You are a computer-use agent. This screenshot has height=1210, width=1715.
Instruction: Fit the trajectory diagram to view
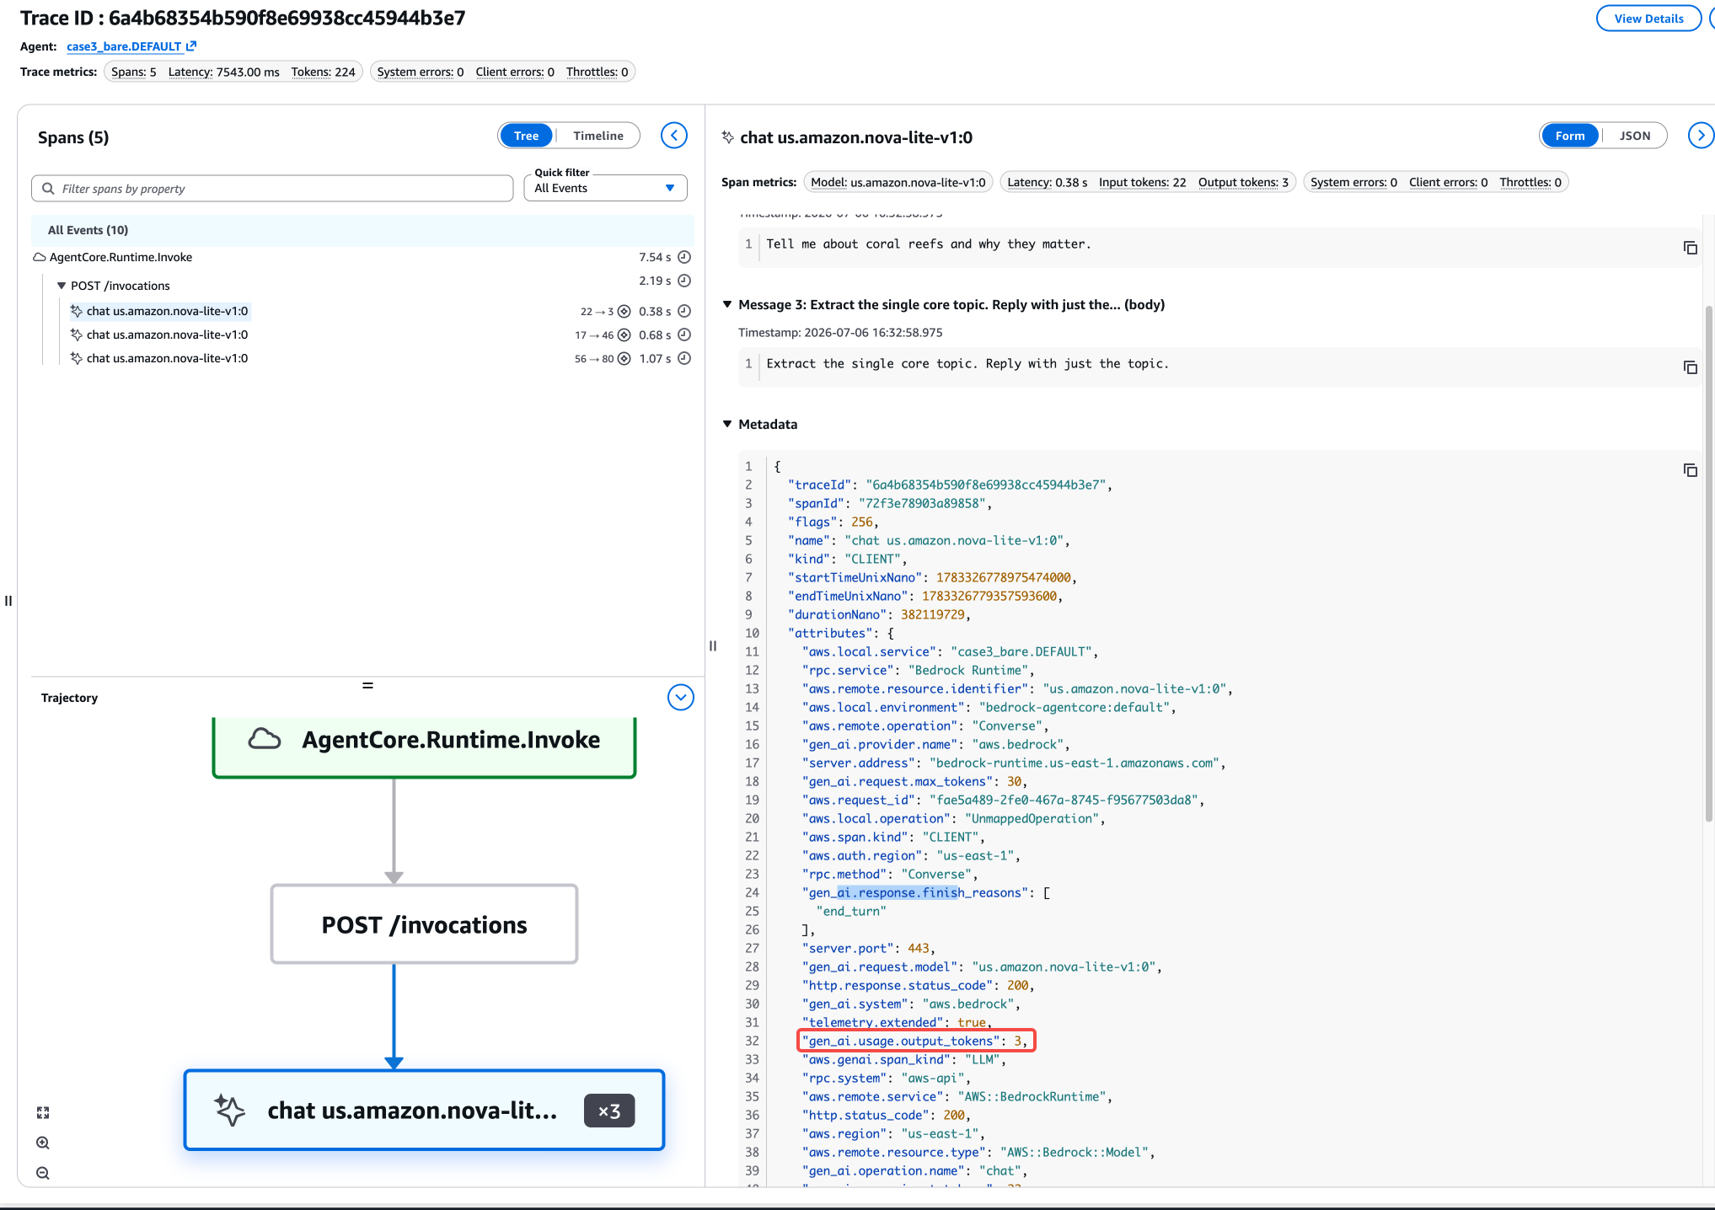43,1112
